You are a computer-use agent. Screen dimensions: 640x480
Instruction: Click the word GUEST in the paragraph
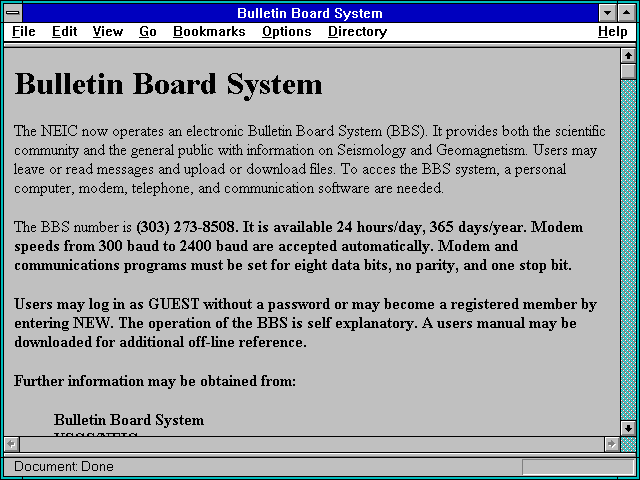(x=173, y=304)
